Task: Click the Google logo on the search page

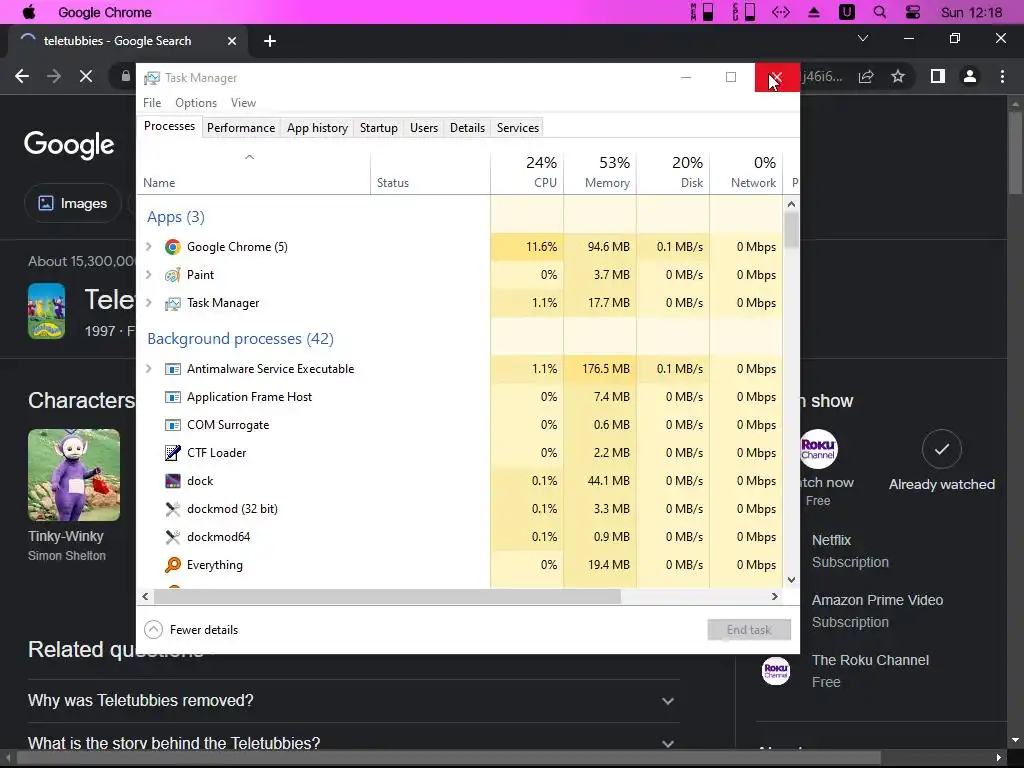Action: point(69,144)
